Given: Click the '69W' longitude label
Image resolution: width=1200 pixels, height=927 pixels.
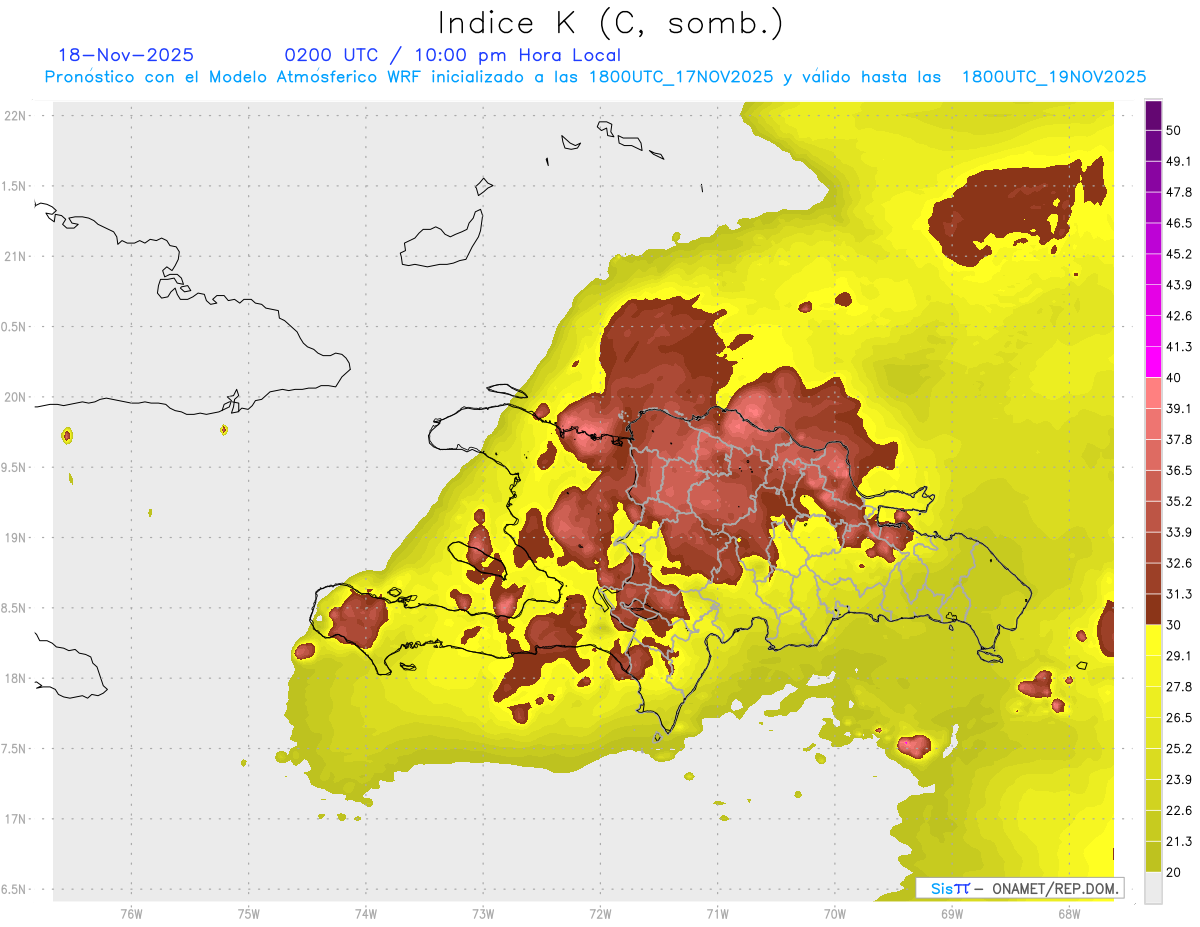Looking at the screenshot, I should tap(952, 913).
